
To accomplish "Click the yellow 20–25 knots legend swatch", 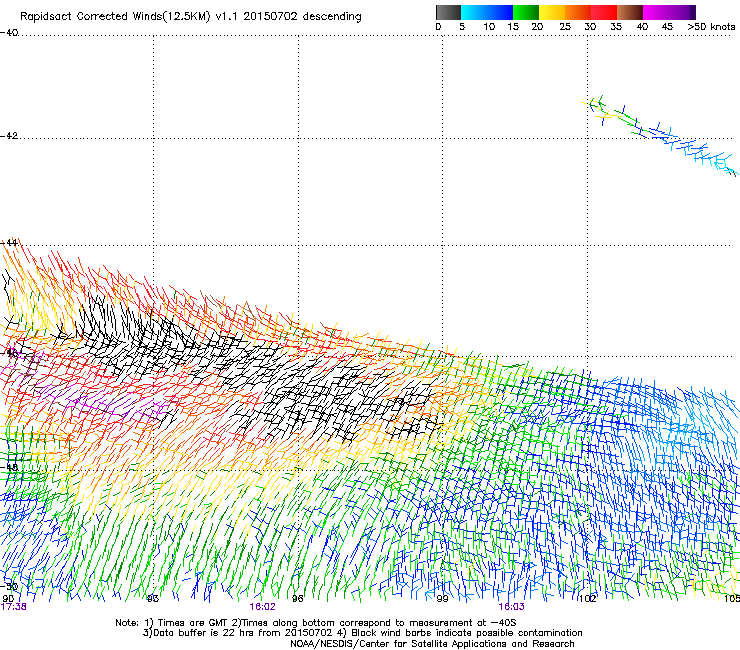I will (x=552, y=12).
